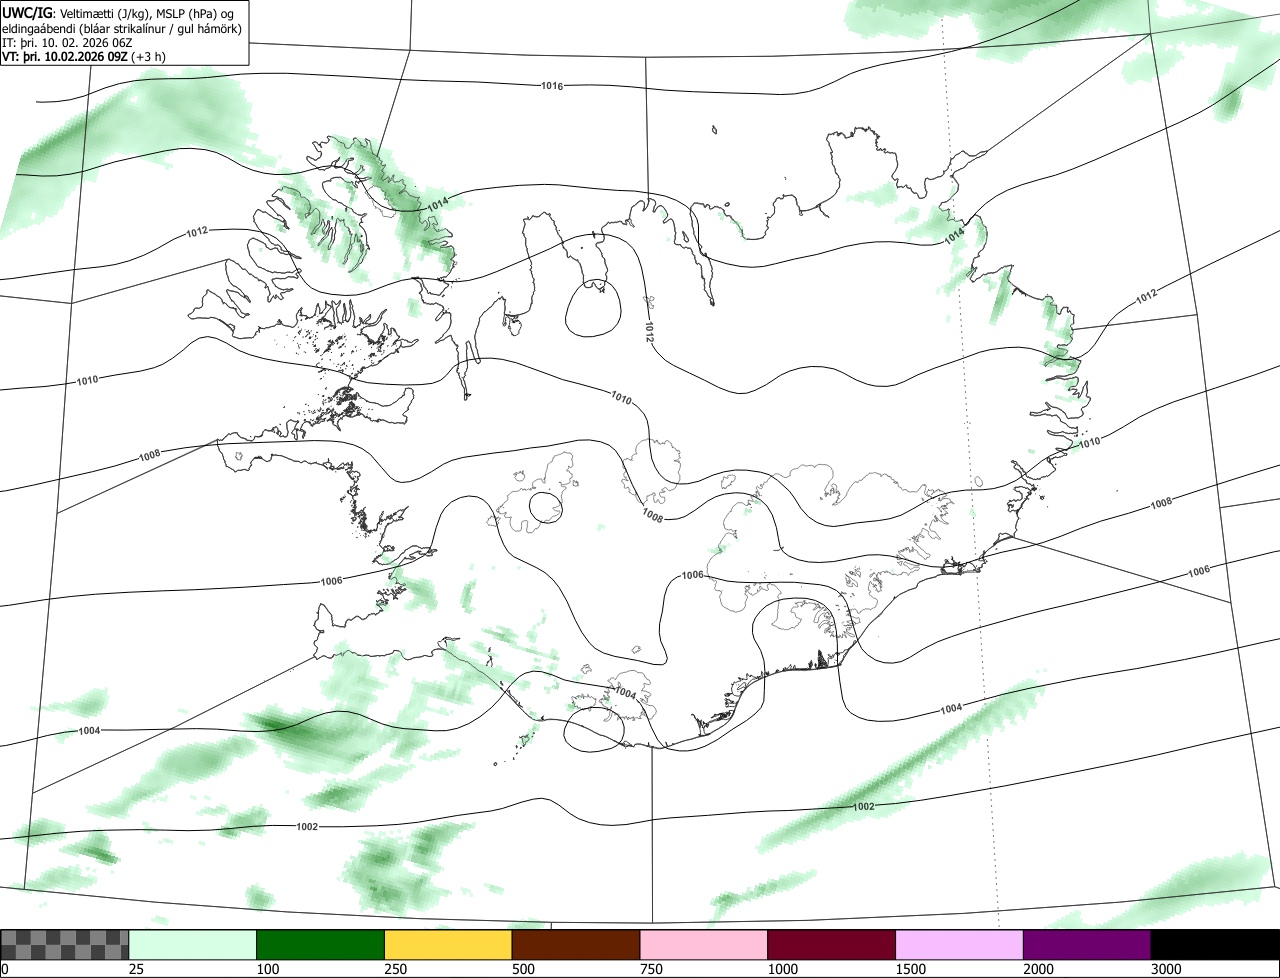Screen dimensions: 1280x978
Task: Click the legend value label 25
Action: (x=137, y=969)
